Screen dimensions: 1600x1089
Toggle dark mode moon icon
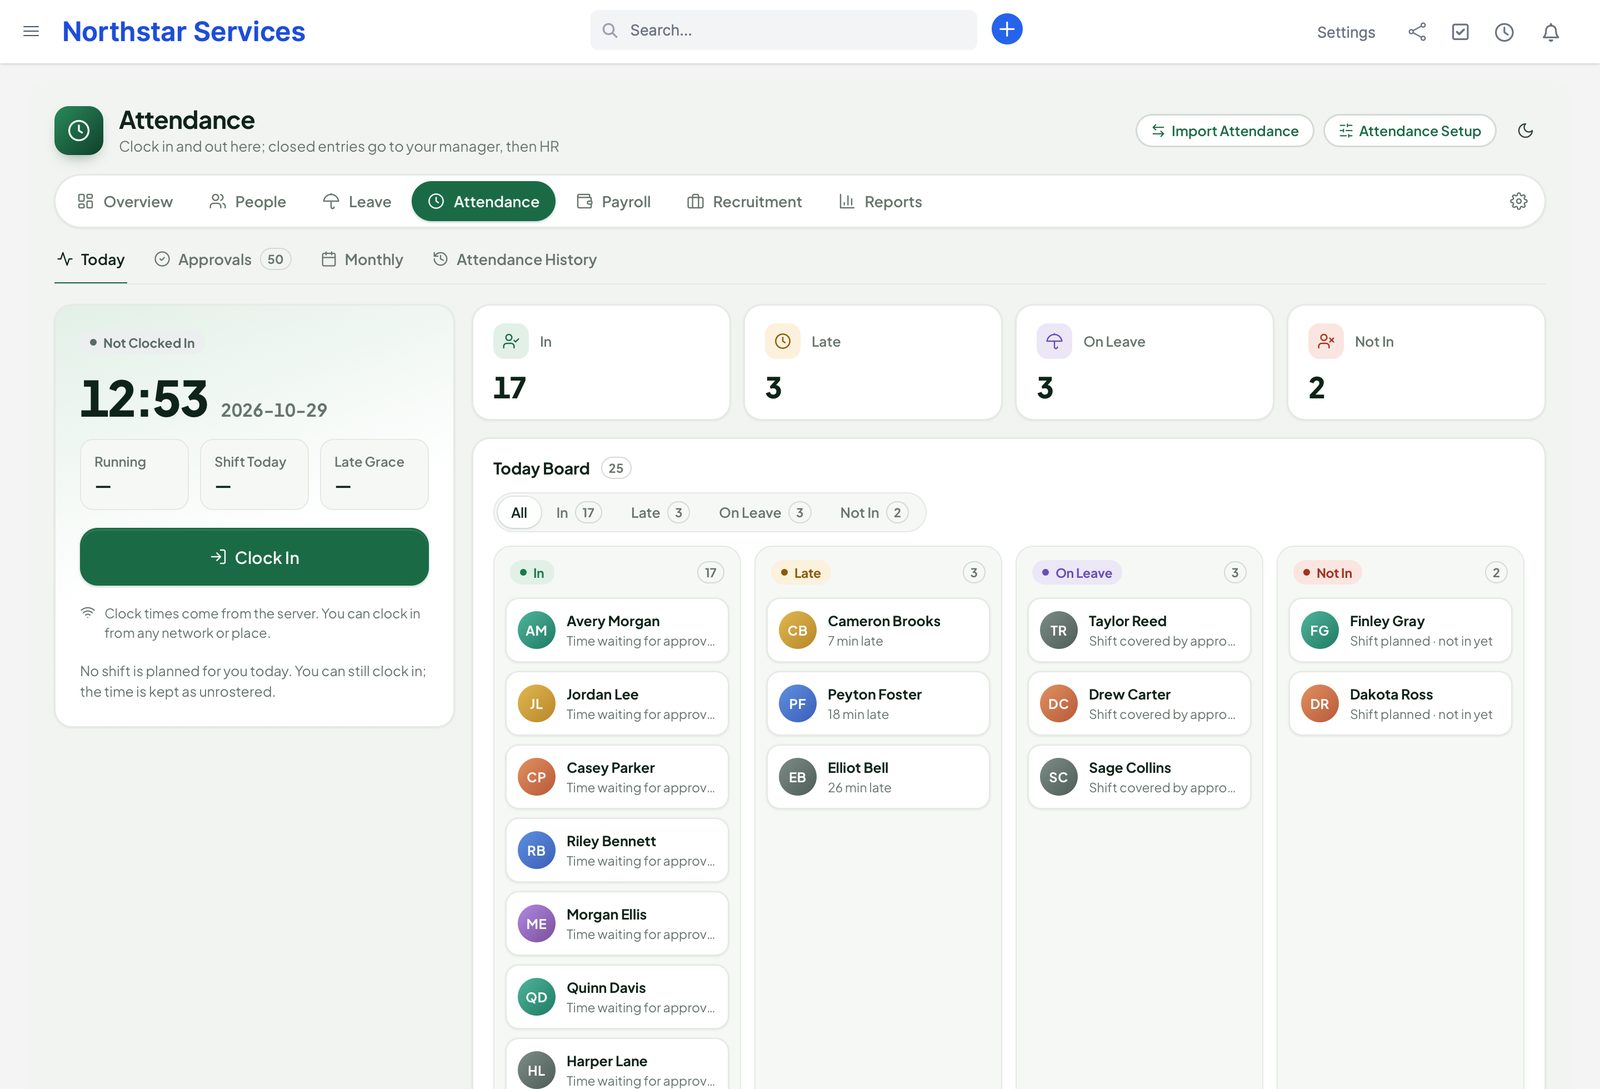tap(1526, 131)
